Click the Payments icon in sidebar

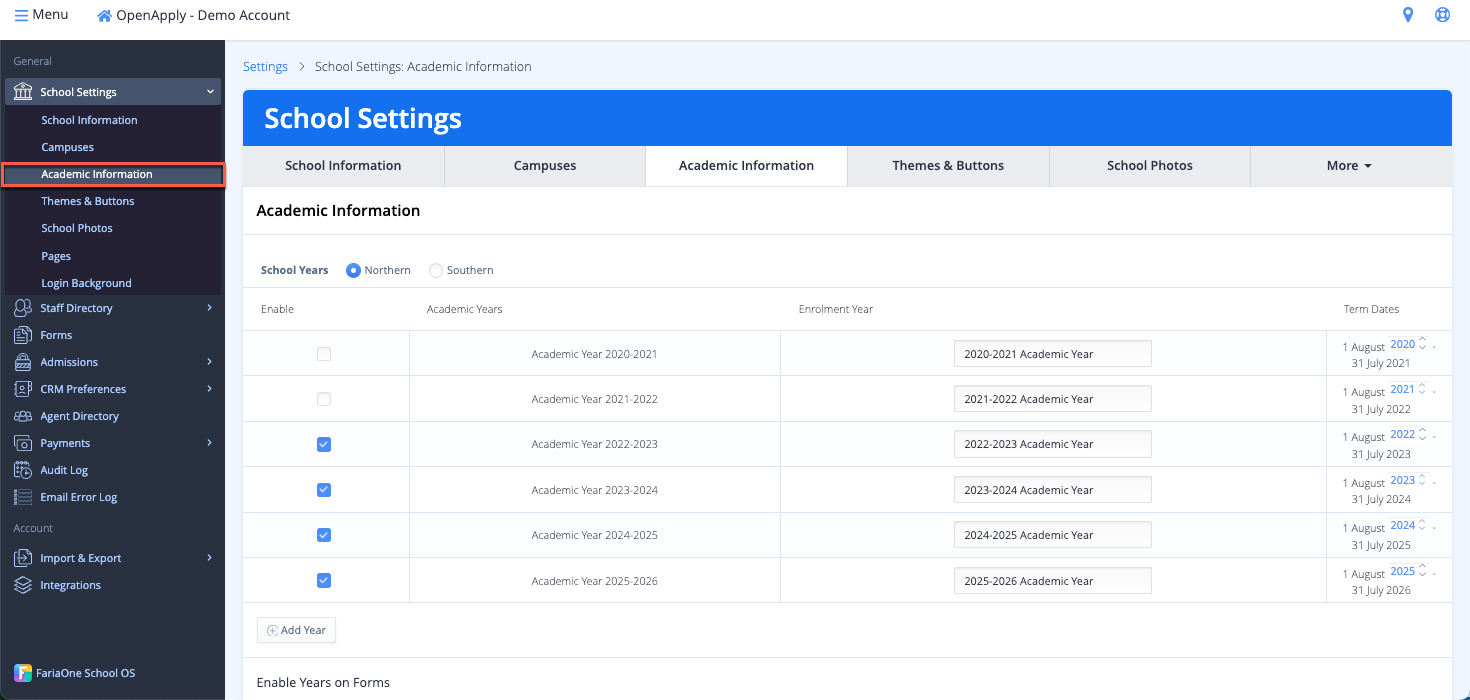click(23, 443)
